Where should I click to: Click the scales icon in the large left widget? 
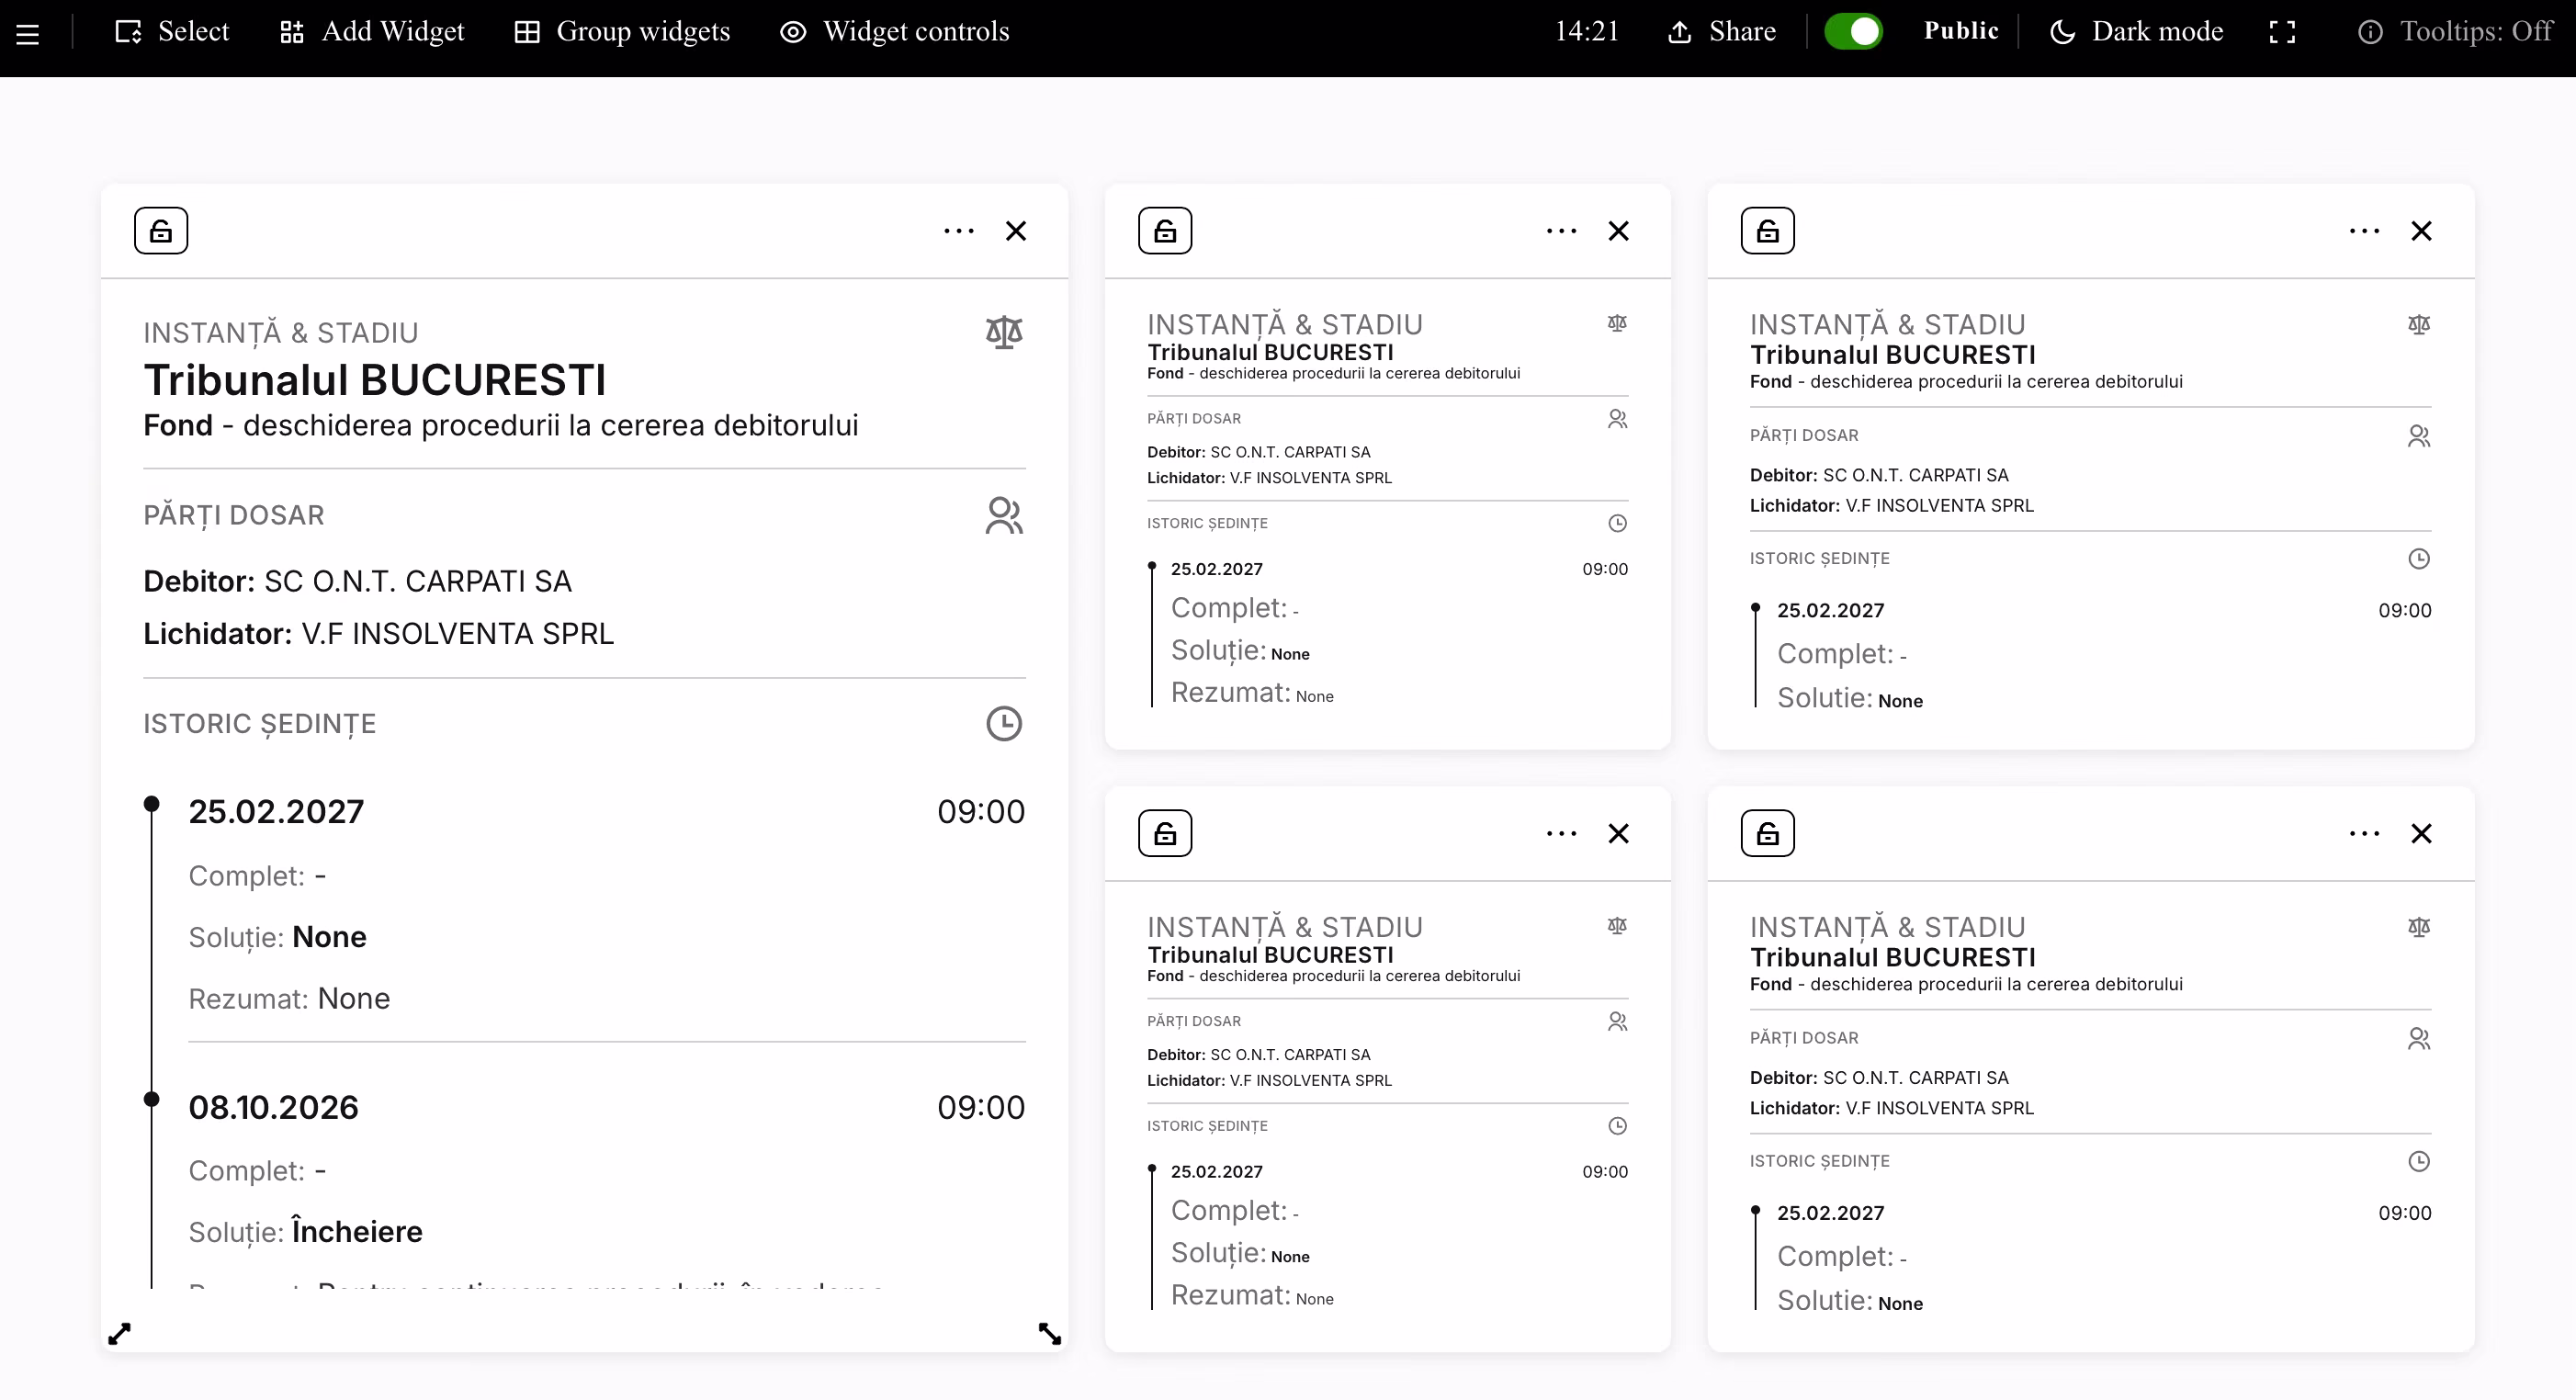coord(1004,332)
